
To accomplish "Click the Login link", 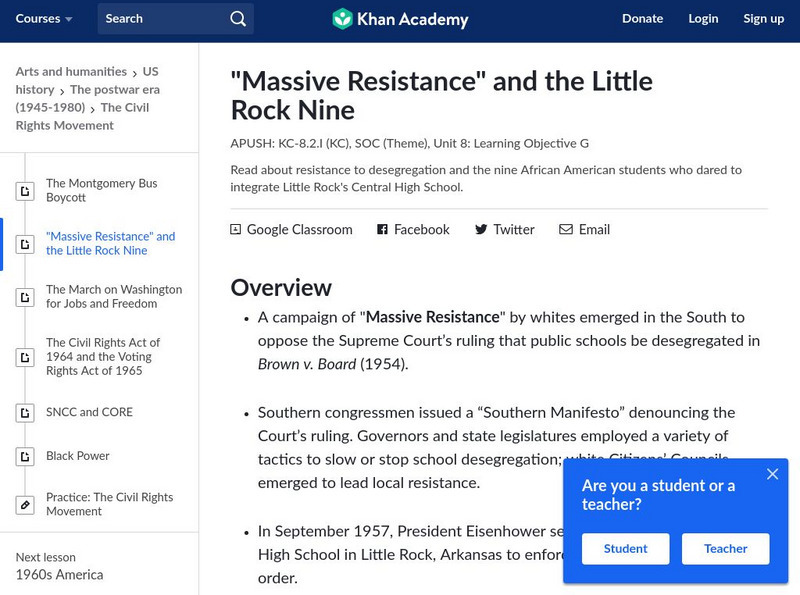I will 703,19.
